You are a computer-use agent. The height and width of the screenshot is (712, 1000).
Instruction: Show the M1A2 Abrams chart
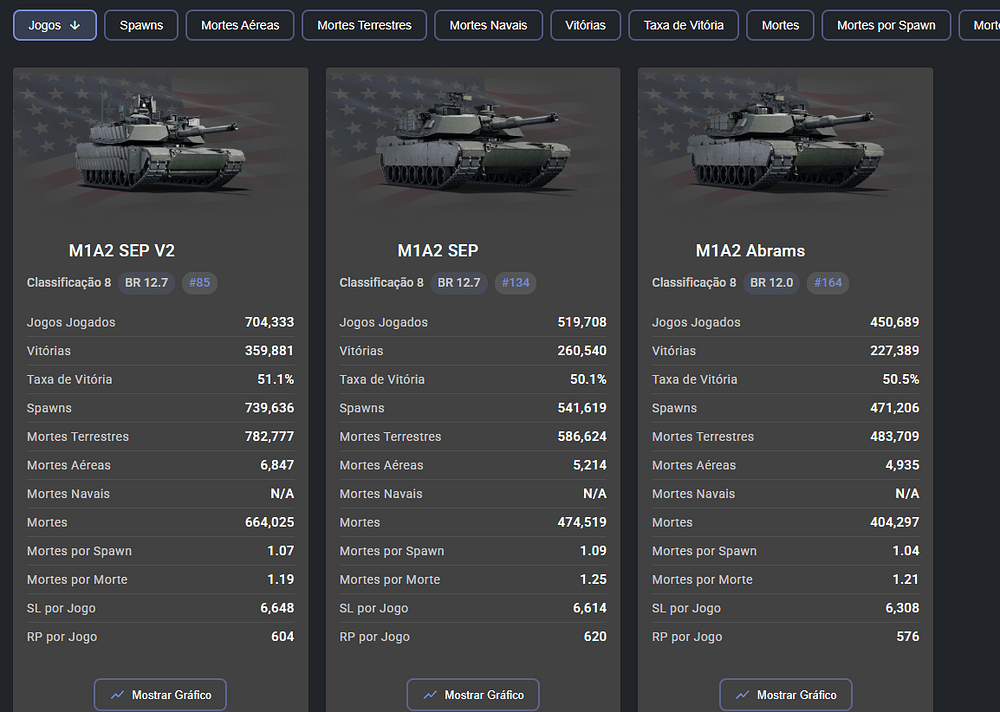[x=785, y=695]
